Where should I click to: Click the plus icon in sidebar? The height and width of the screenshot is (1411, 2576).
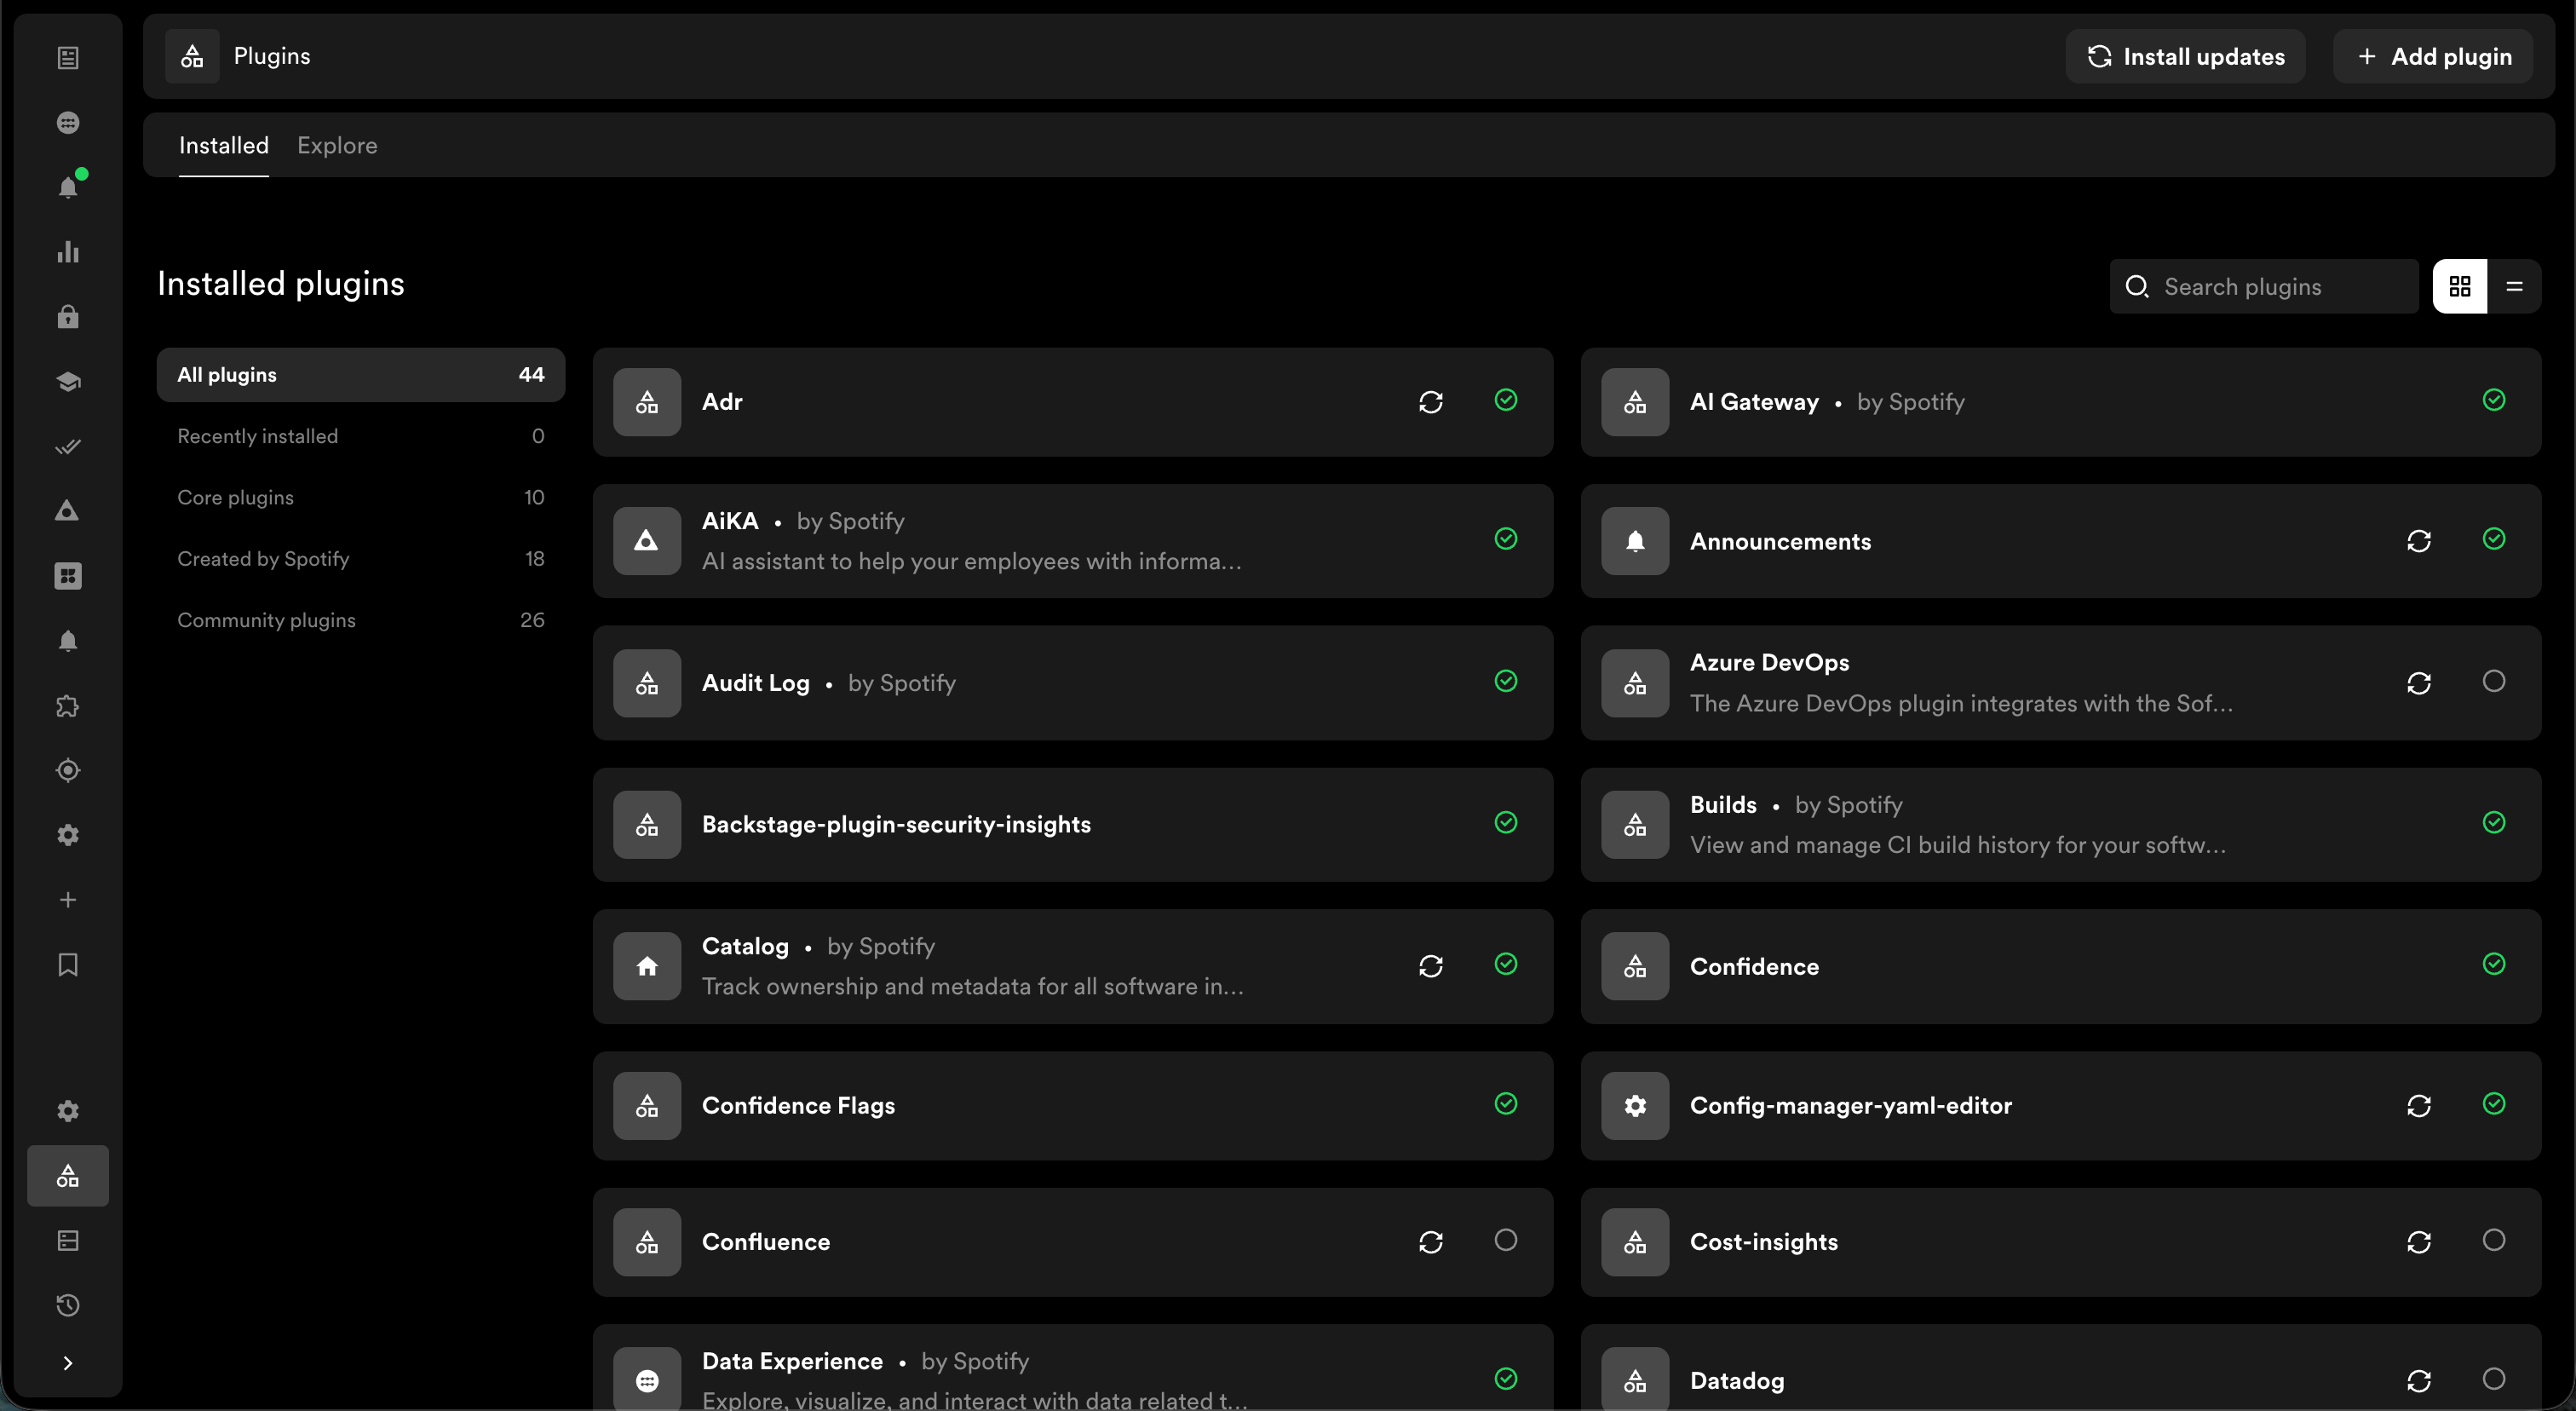[68, 900]
